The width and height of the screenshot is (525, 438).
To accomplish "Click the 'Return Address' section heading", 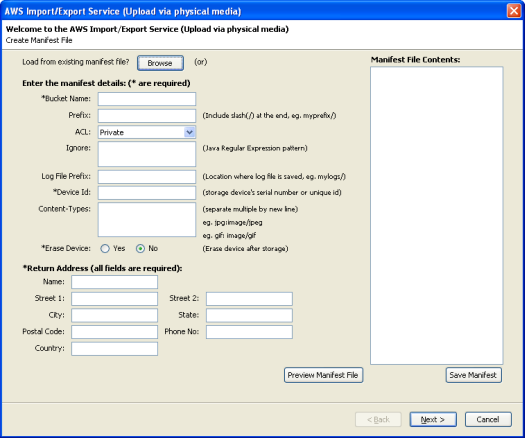I will click(x=102, y=269).
